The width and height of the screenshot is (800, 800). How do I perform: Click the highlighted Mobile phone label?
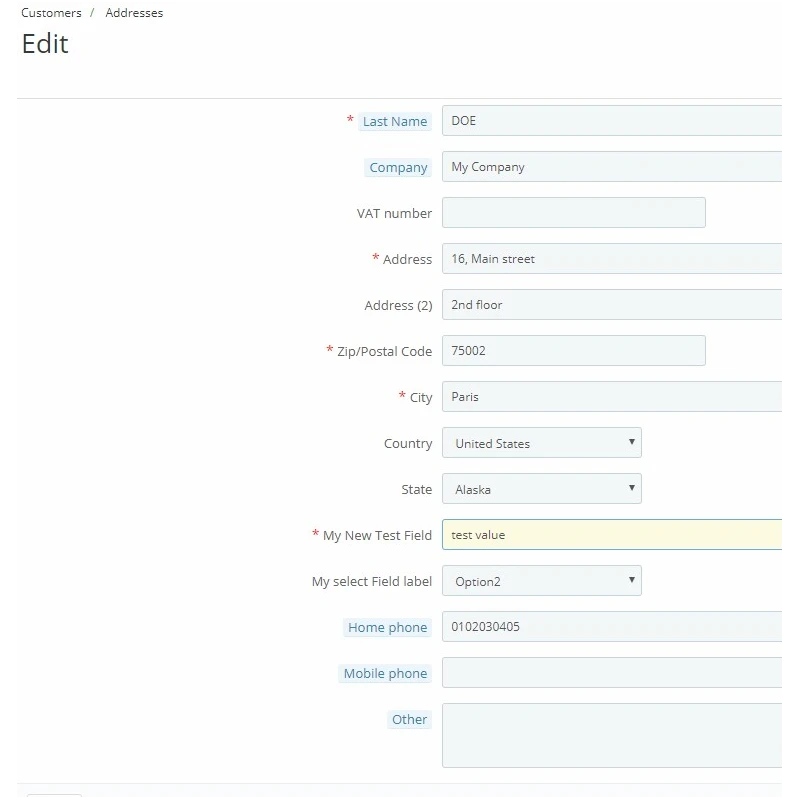[385, 673]
